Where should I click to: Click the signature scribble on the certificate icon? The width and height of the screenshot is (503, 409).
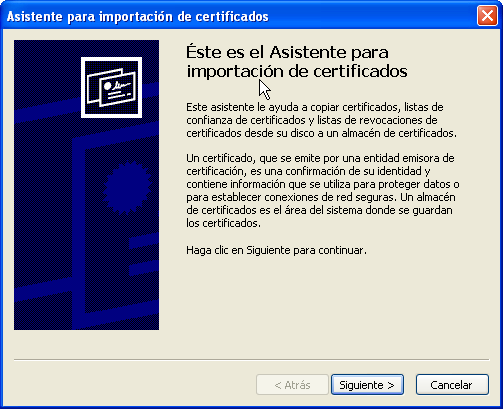[120, 86]
